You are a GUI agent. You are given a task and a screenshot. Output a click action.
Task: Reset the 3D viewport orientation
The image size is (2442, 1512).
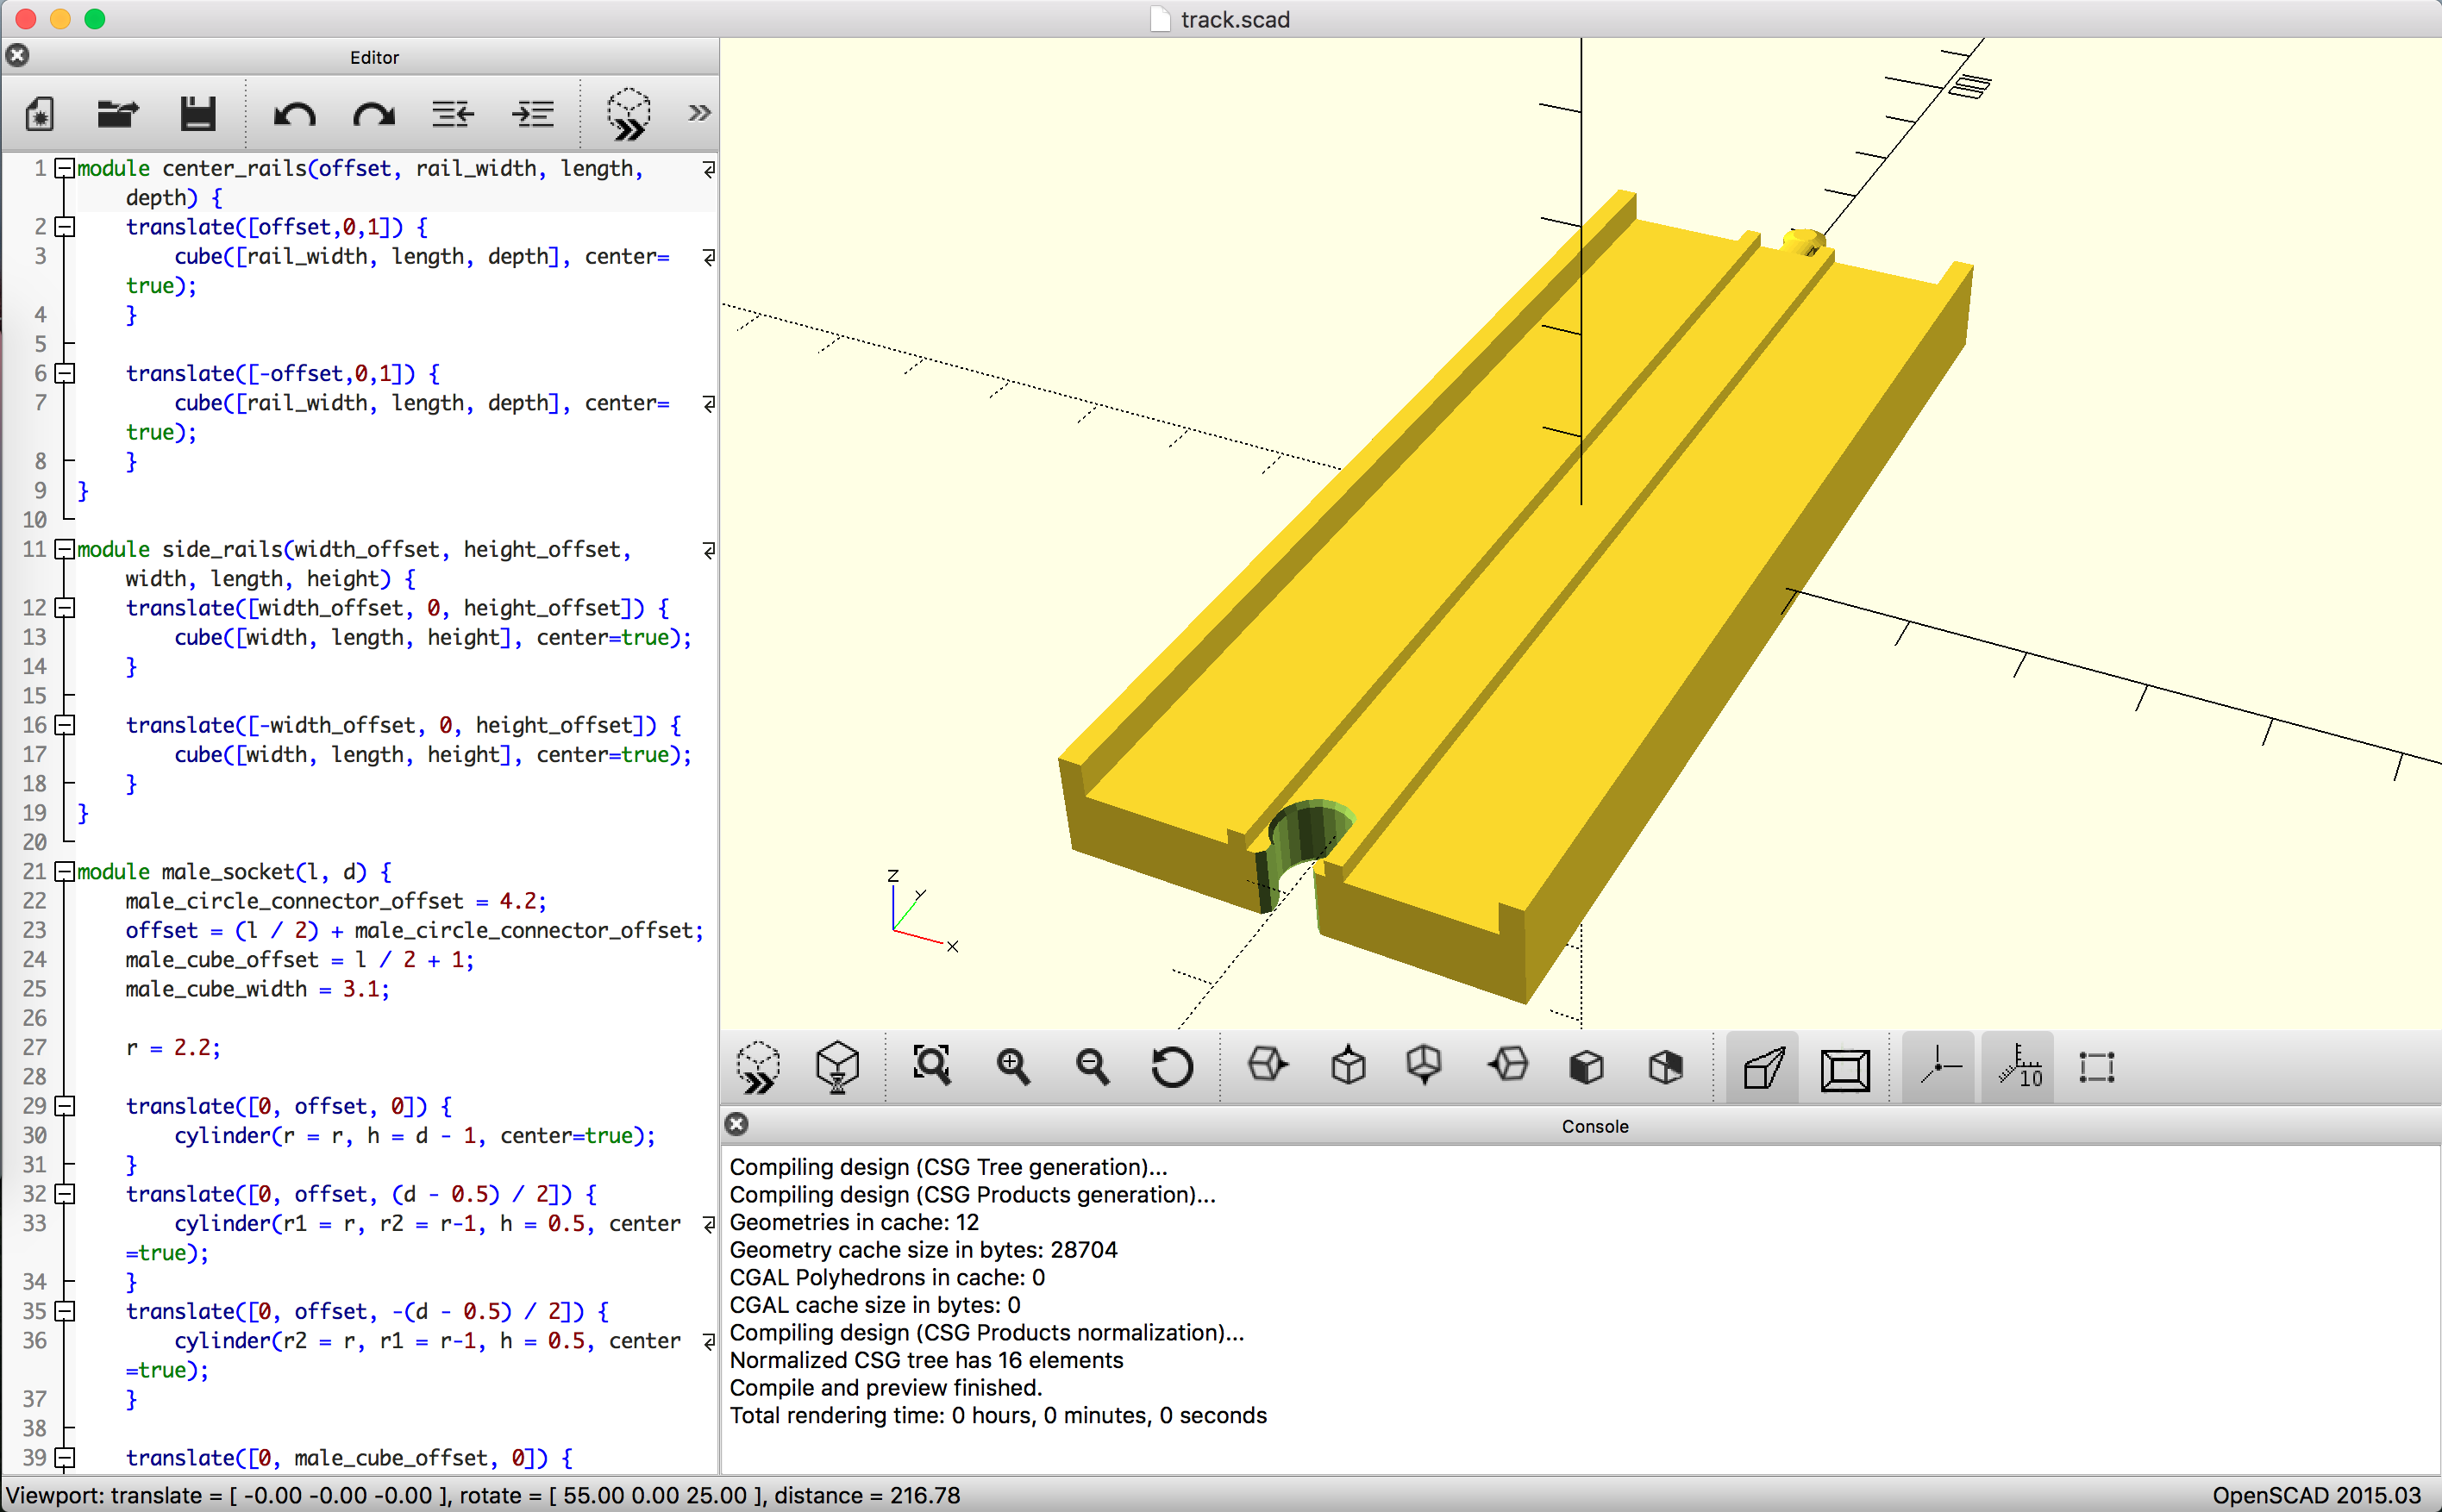tap(1171, 1066)
